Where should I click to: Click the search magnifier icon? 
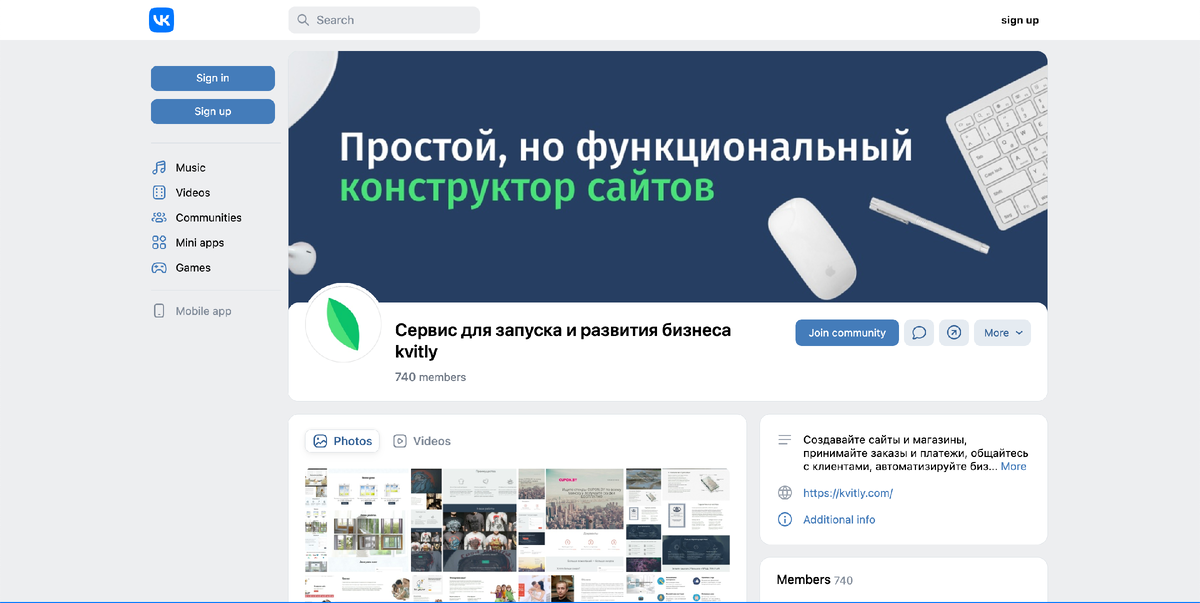(302, 20)
